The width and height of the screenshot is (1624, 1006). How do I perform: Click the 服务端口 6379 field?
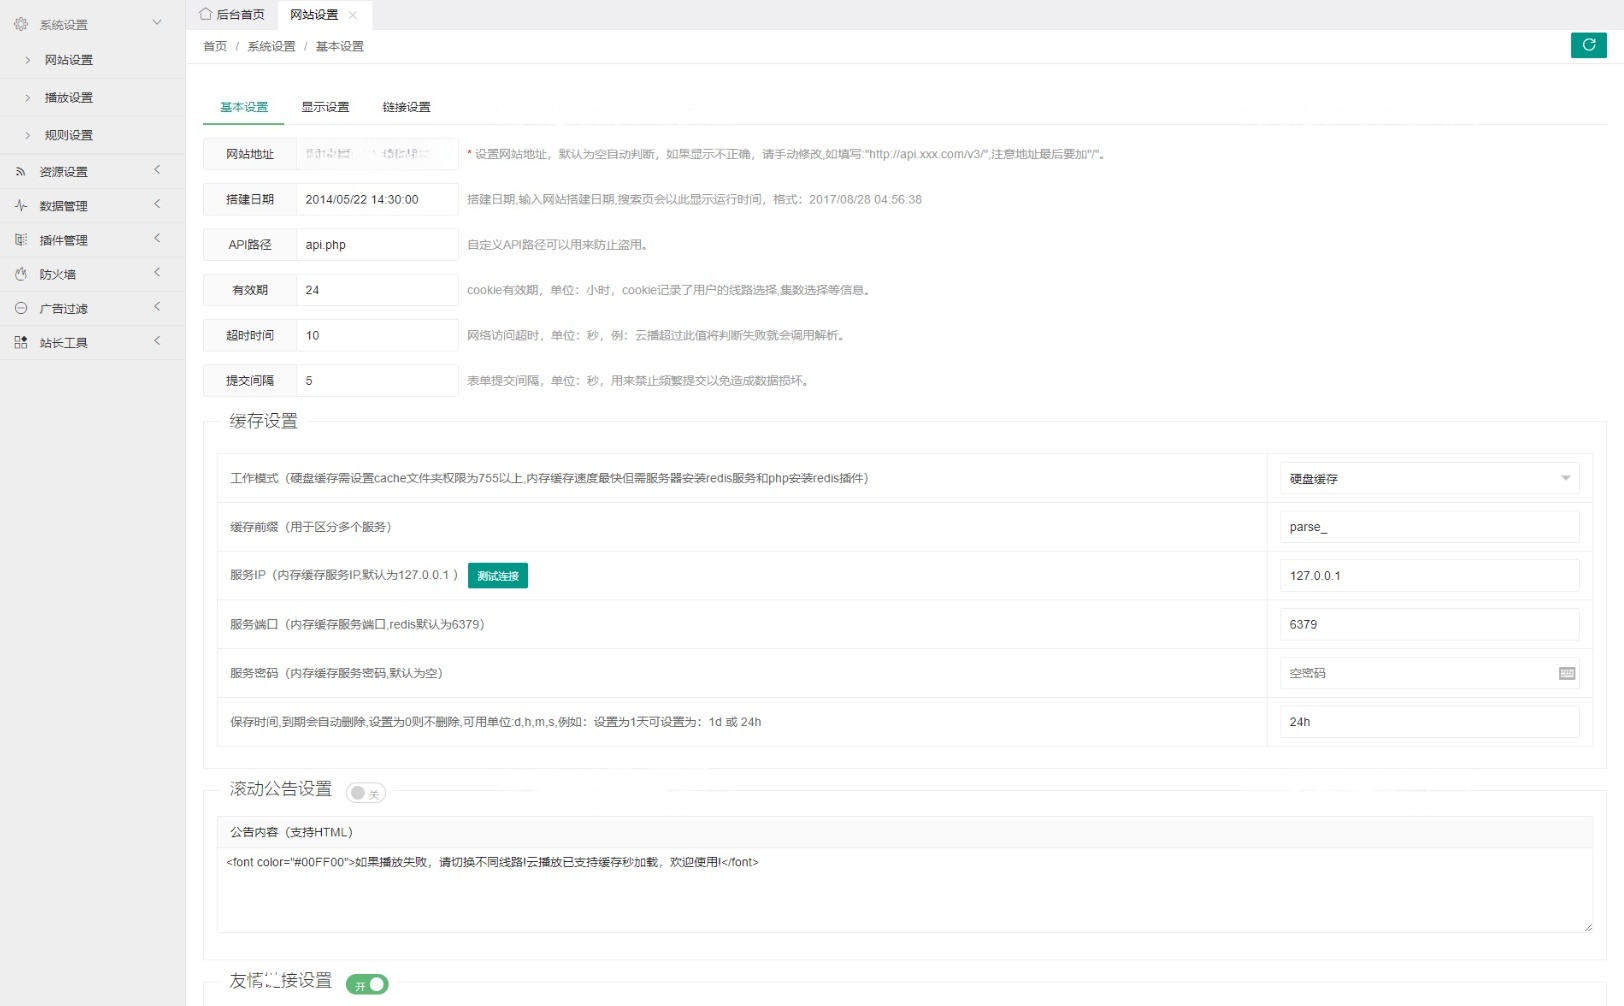point(1430,624)
